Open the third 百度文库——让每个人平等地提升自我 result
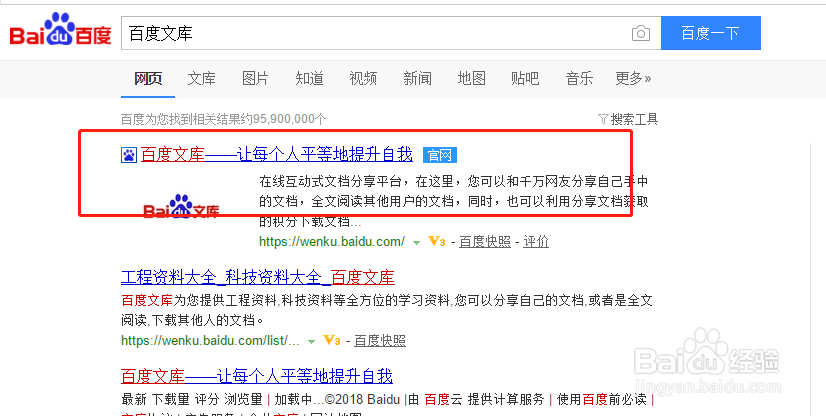 257,377
